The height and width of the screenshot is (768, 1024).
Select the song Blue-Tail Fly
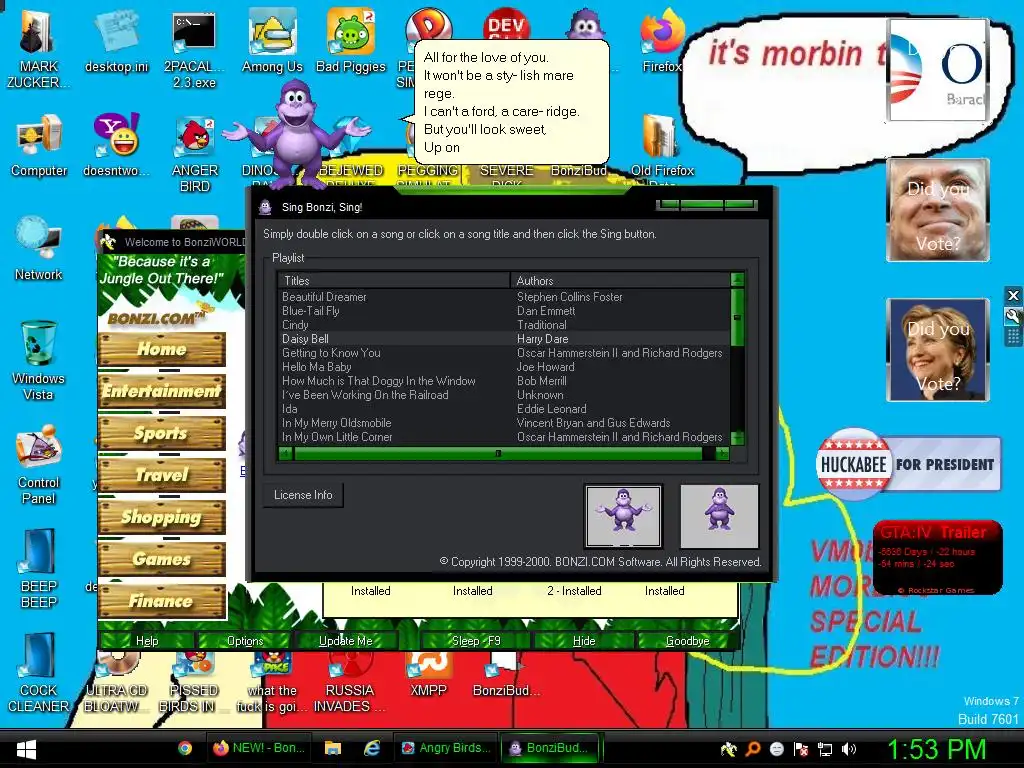[x=504, y=311]
